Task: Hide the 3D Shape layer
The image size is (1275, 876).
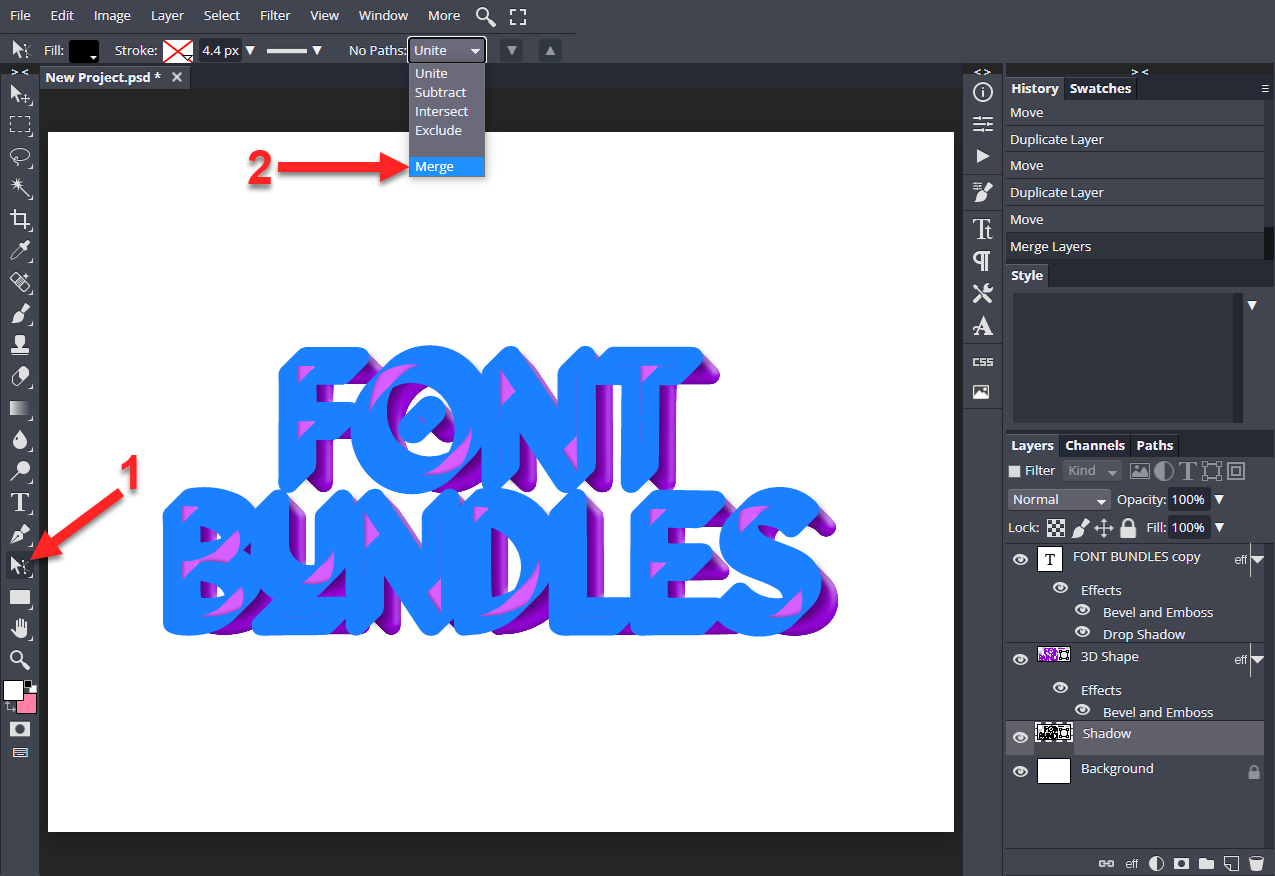Action: pos(1020,660)
